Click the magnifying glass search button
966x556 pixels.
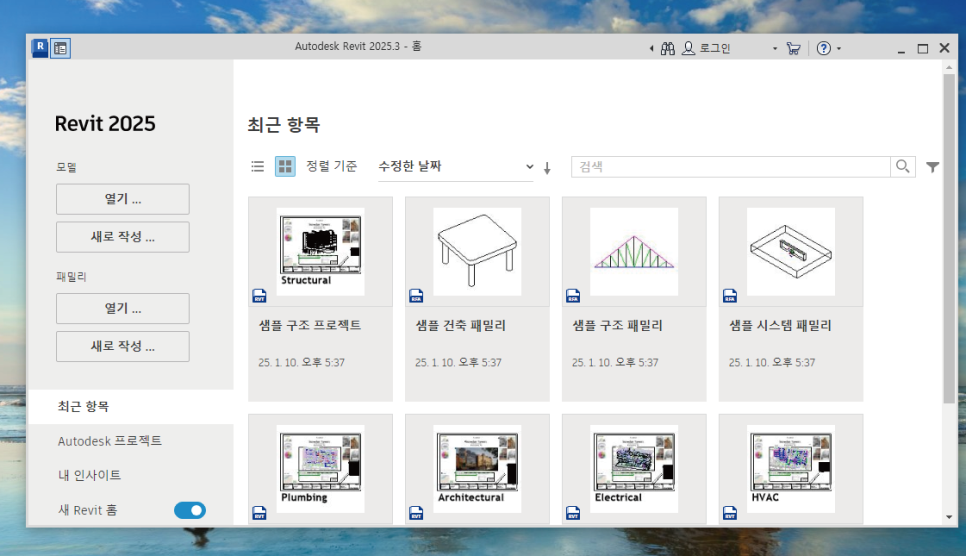click(903, 166)
